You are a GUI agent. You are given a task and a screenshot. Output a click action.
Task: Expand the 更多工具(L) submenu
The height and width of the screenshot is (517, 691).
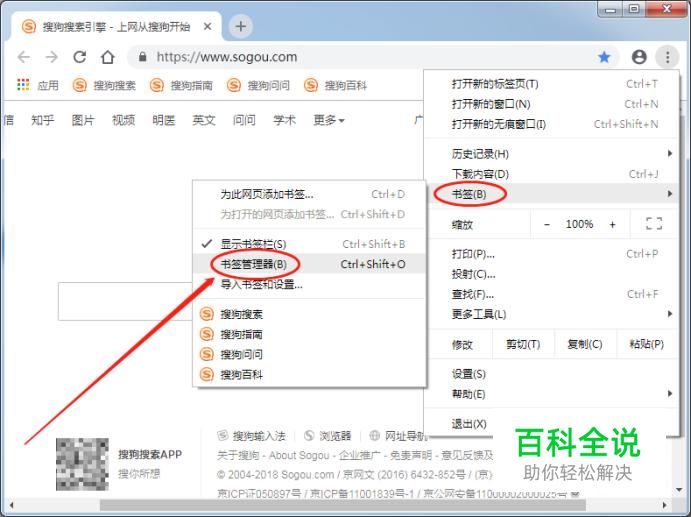point(551,314)
